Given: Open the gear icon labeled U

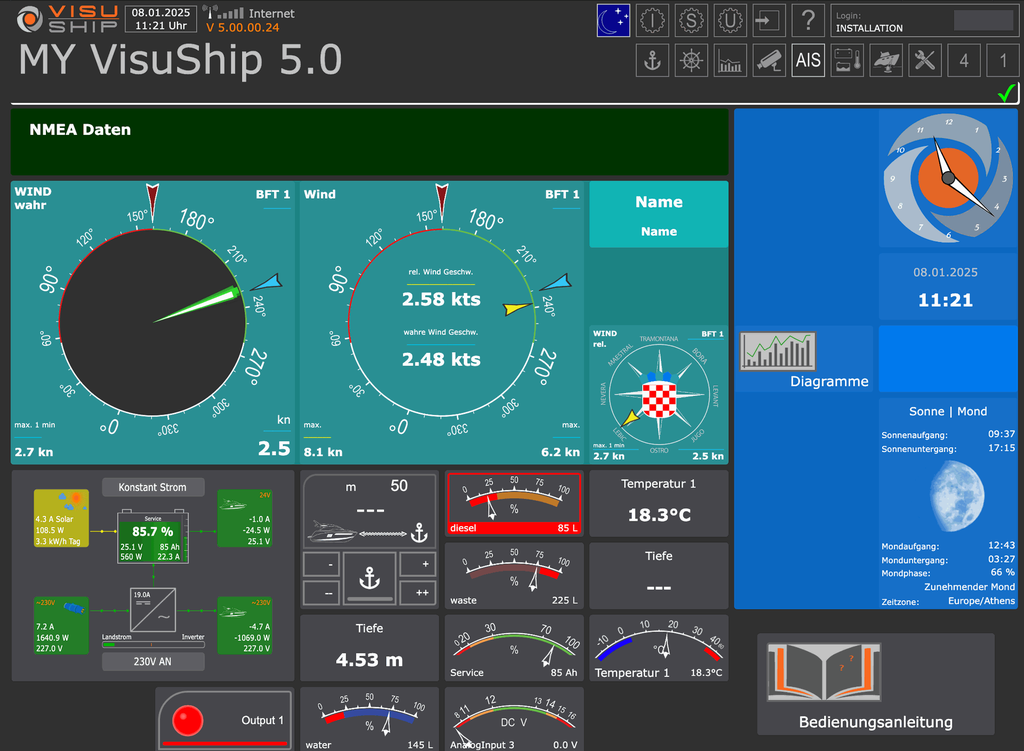Looking at the screenshot, I should 730,21.
